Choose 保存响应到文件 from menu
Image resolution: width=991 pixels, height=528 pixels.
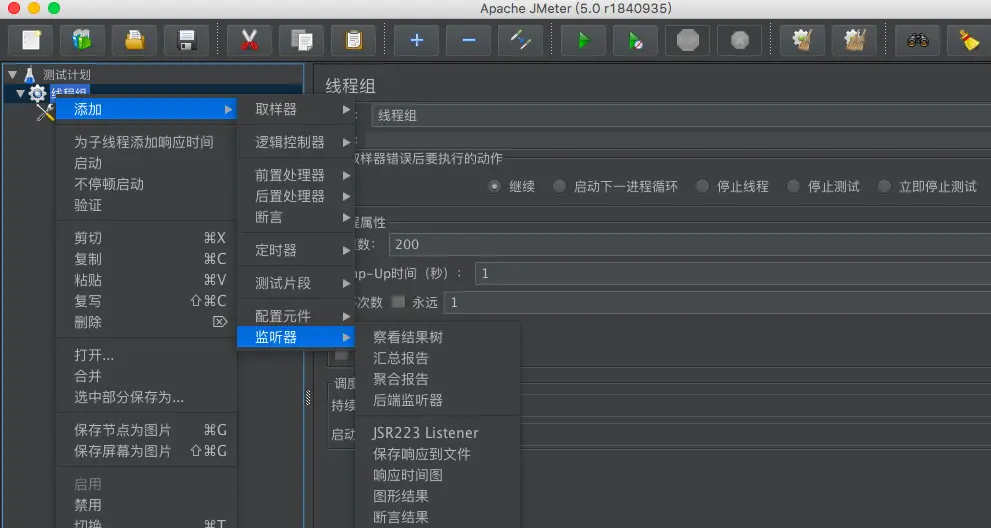(437, 454)
